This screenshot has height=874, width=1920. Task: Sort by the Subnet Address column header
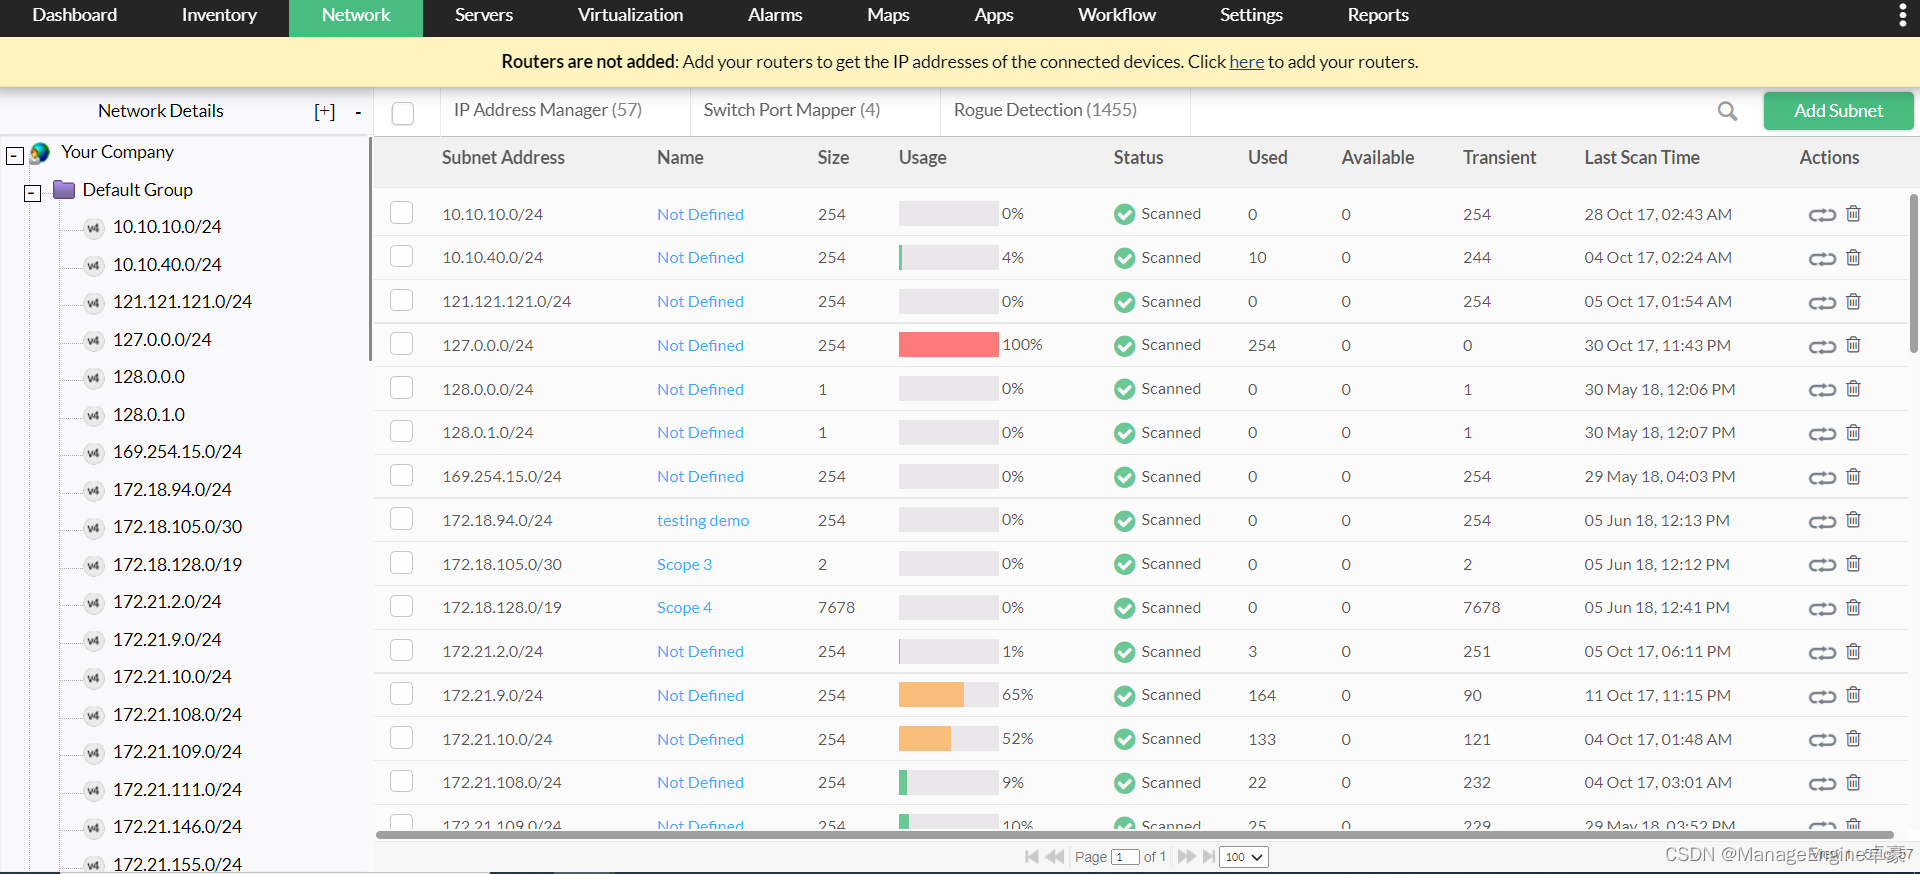pyautogui.click(x=503, y=158)
